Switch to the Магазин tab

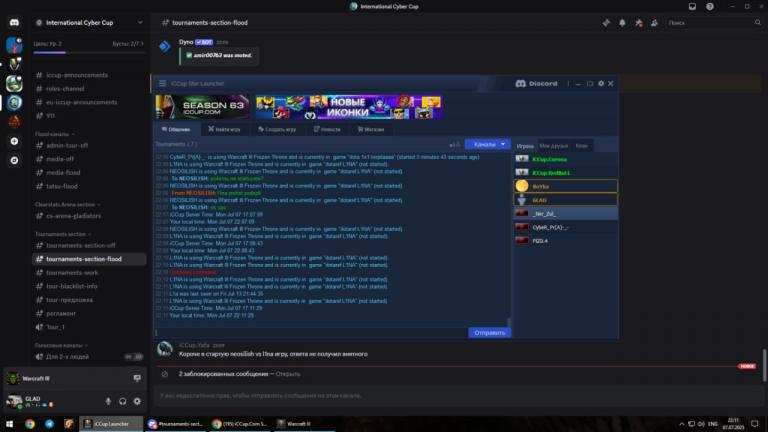point(371,129)
